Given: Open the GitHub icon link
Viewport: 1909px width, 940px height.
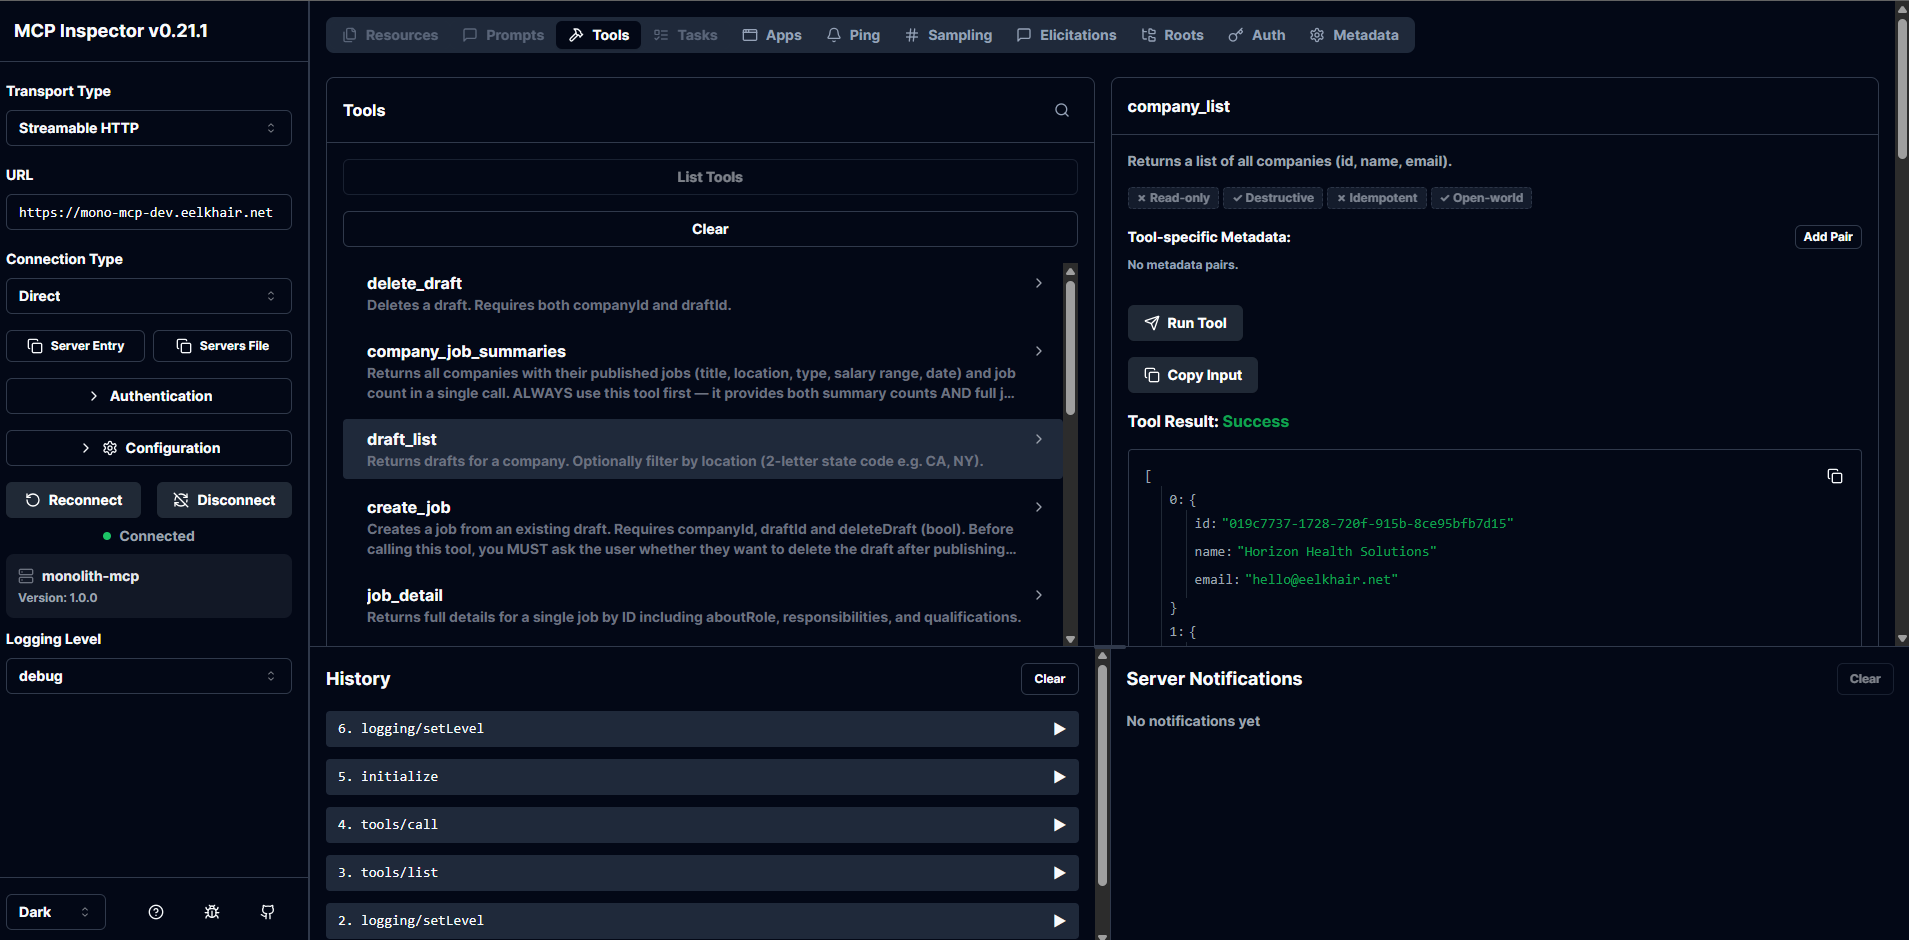Looking at the screenshot, I should coord(268,912).
